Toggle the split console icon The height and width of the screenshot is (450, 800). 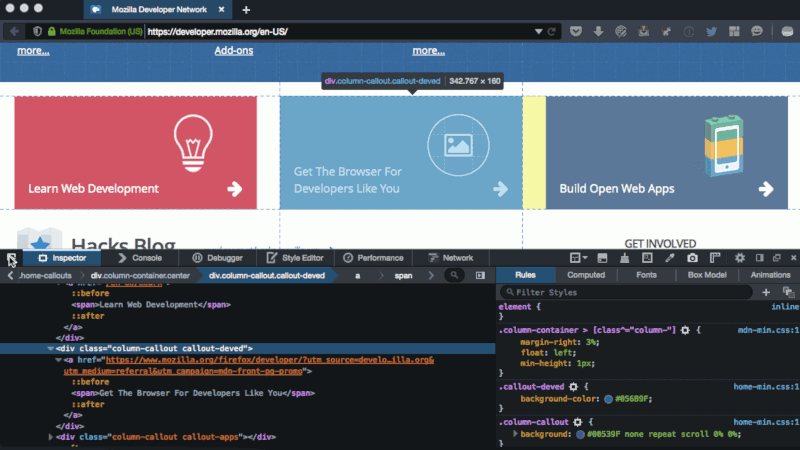tap(602, 258)
